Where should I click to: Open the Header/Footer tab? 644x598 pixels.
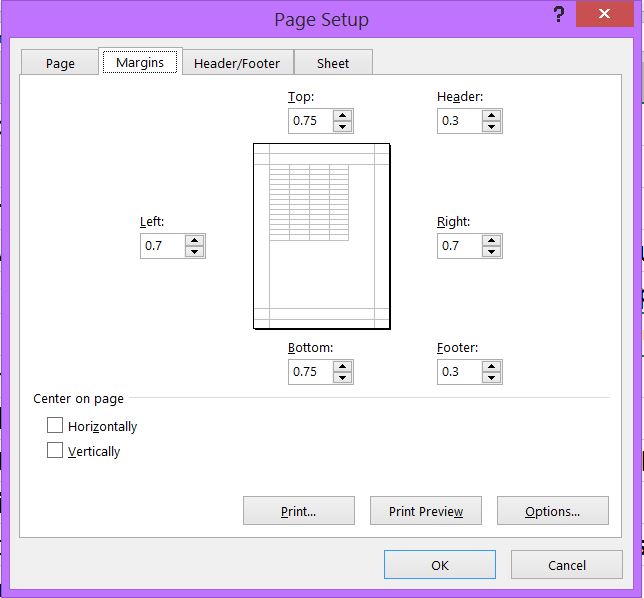pyautogui.click(x=237, y=63)
